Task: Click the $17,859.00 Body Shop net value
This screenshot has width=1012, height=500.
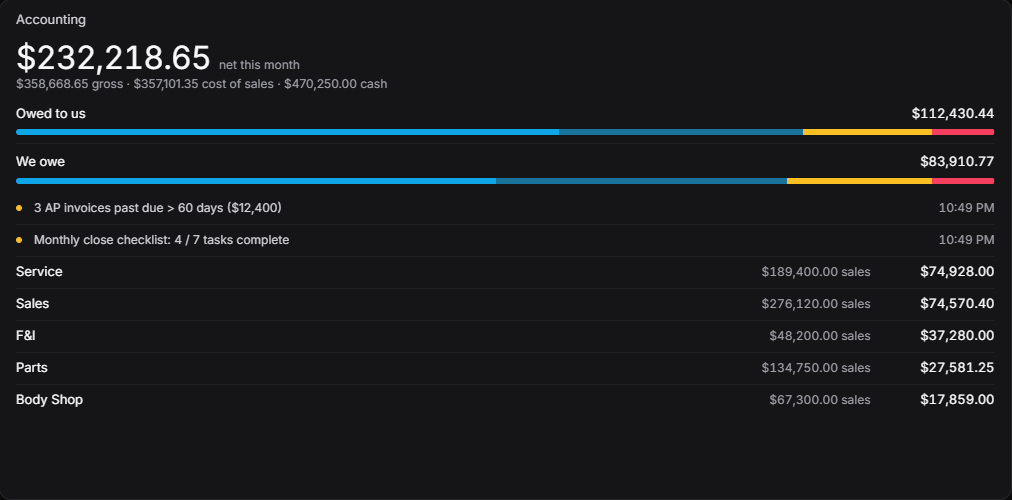Action: click(957, 399)
